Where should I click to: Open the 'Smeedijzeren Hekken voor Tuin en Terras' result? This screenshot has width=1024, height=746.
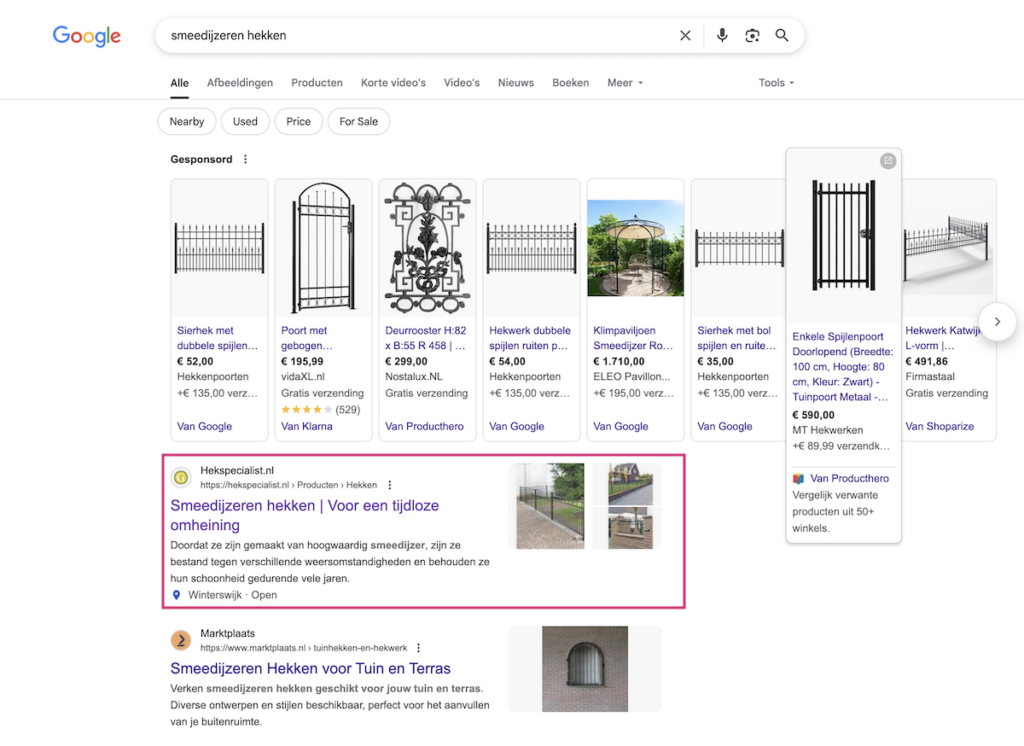tap(310, 668)
